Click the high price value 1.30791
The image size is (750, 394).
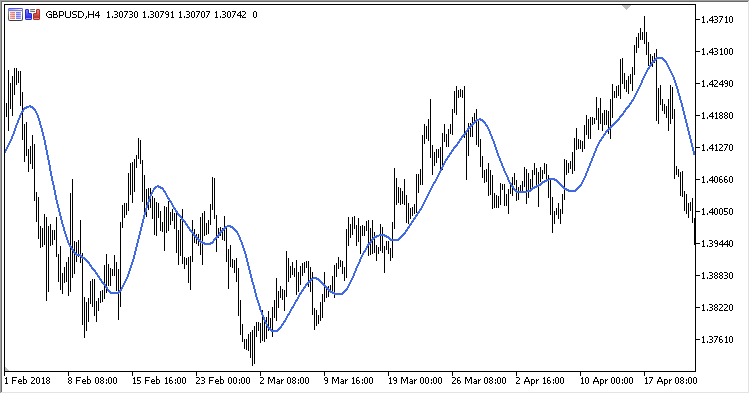[158, 15]
